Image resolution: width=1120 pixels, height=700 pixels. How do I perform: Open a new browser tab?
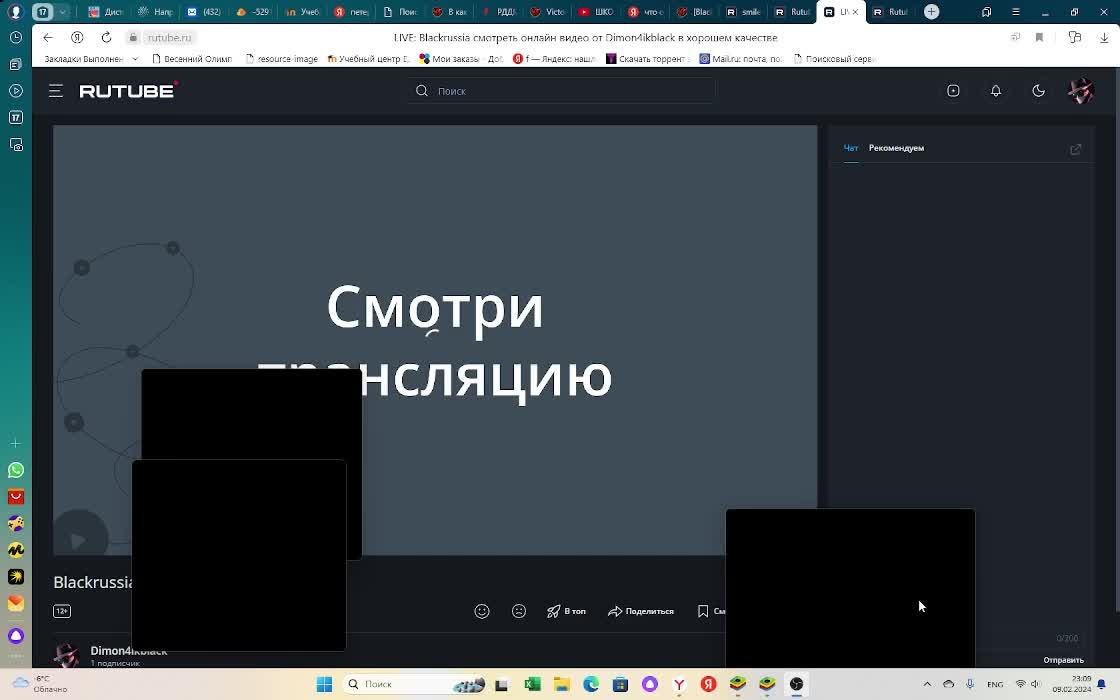coord(931,11)
